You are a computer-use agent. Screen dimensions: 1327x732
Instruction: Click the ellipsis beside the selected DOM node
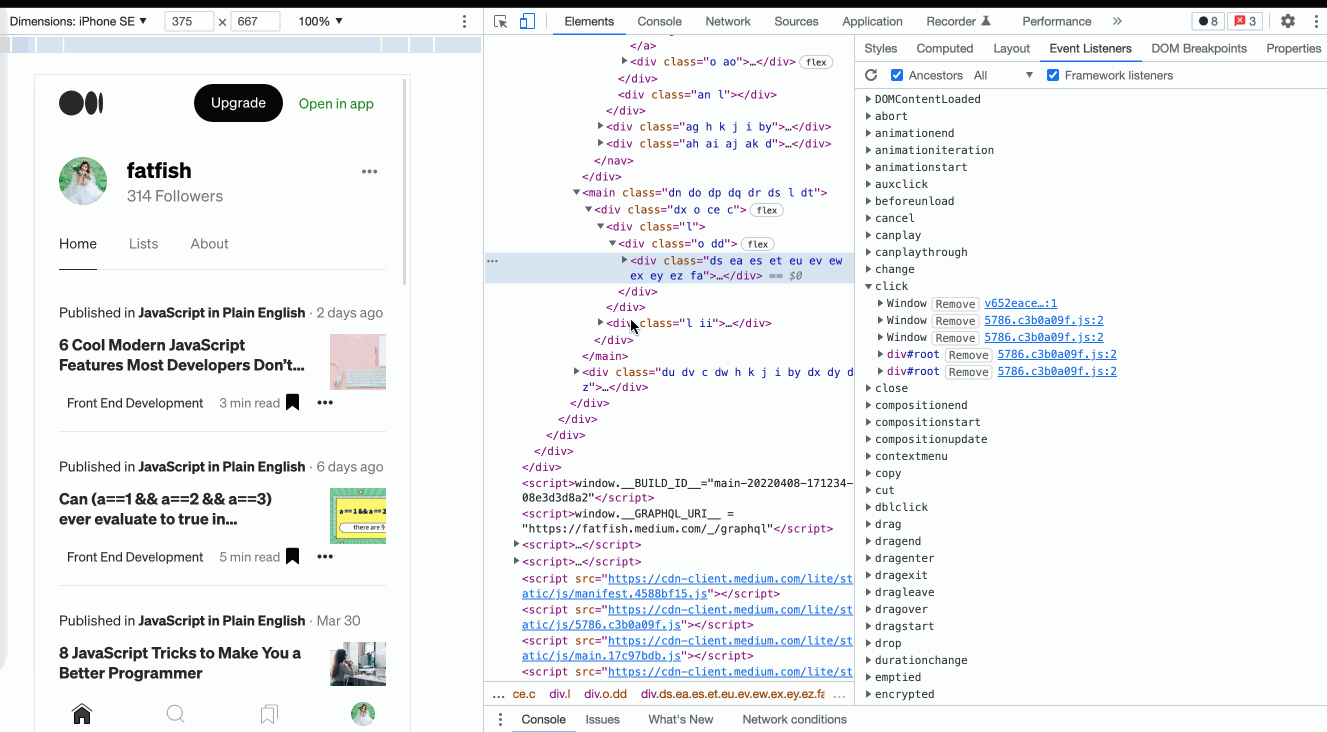click(x=492, y=260)
